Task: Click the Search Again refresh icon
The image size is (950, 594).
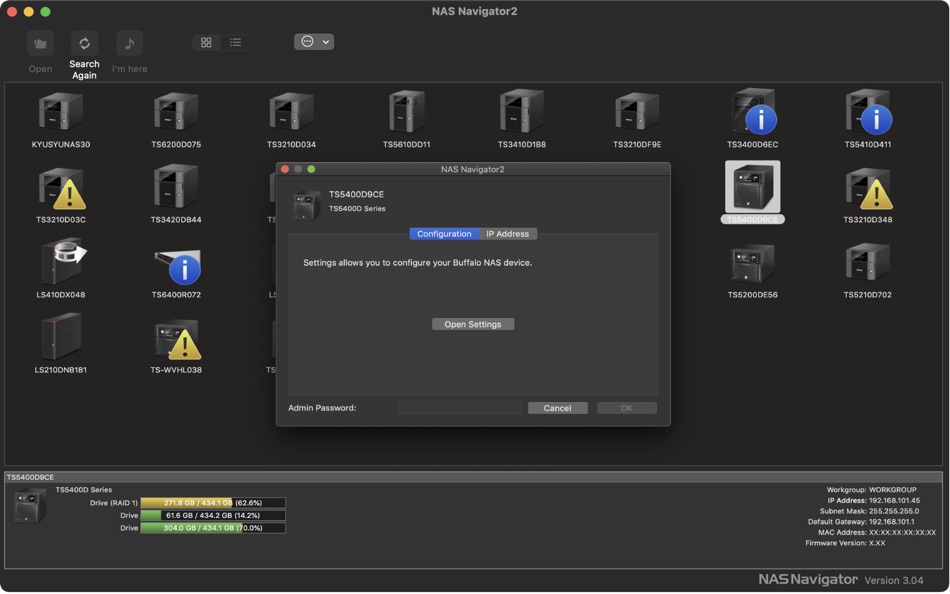Action: point(84,44)
